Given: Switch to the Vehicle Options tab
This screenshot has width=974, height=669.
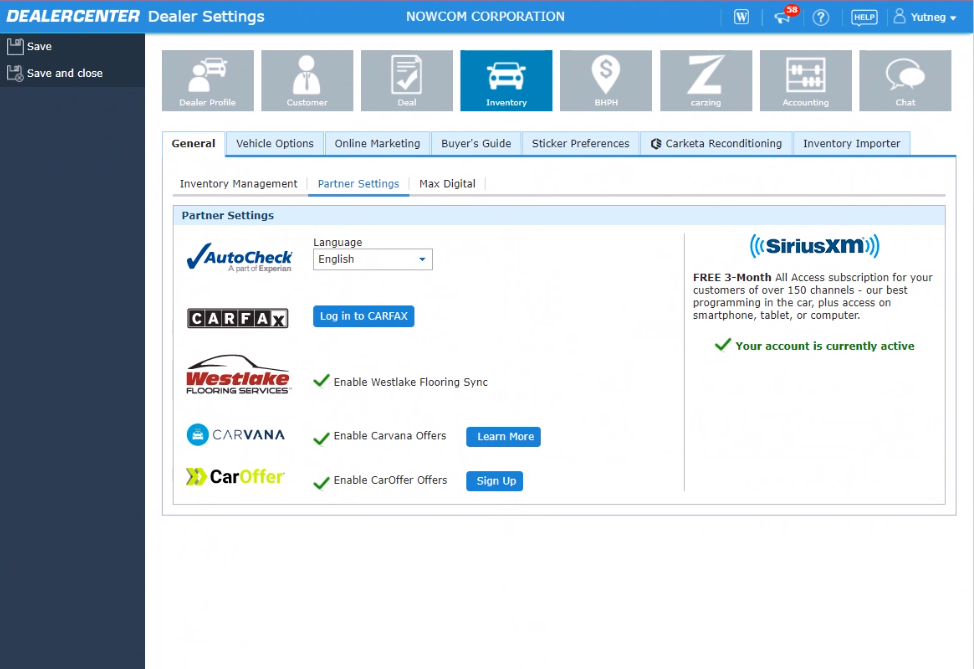Looking at the screenshot, I should 275,143.
